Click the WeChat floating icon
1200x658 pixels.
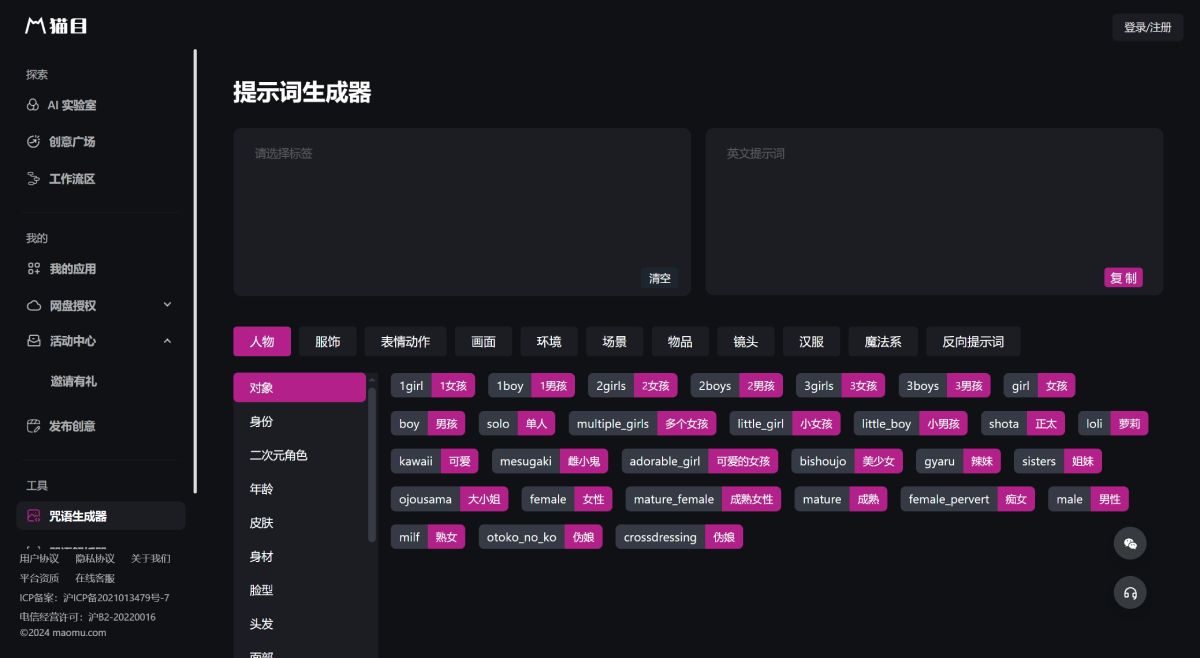(x=1130, y=543)
